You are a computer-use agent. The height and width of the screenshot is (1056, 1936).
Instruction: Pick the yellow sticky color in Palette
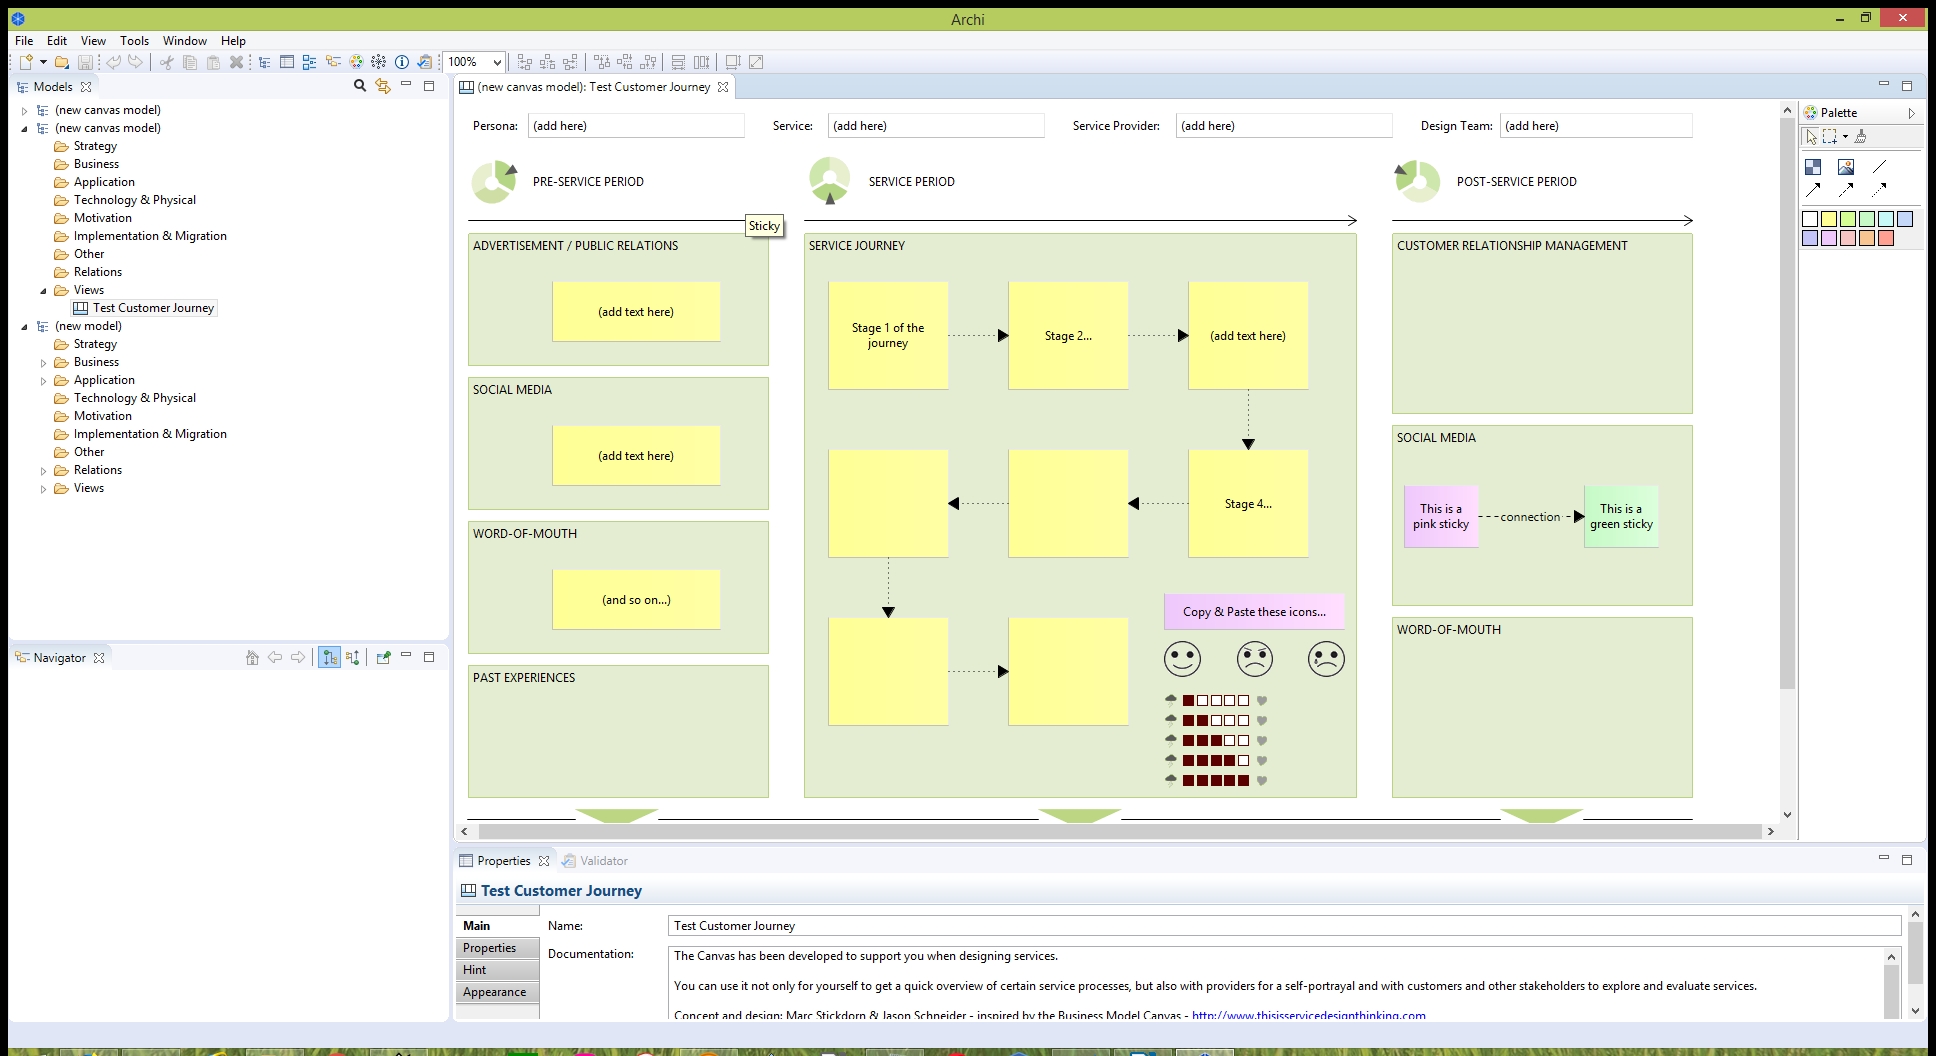[x=1829, y=219]
